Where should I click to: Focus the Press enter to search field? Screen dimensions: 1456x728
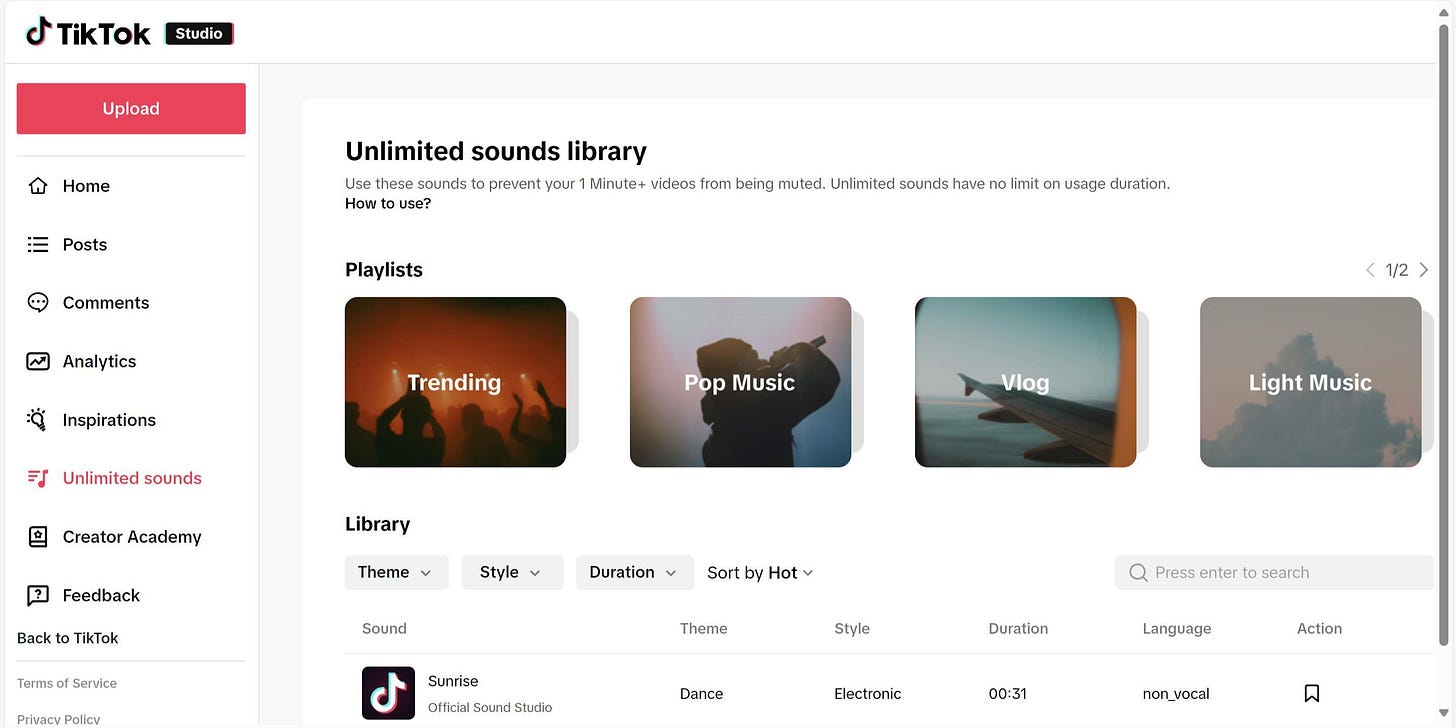tap(1275, 572)
